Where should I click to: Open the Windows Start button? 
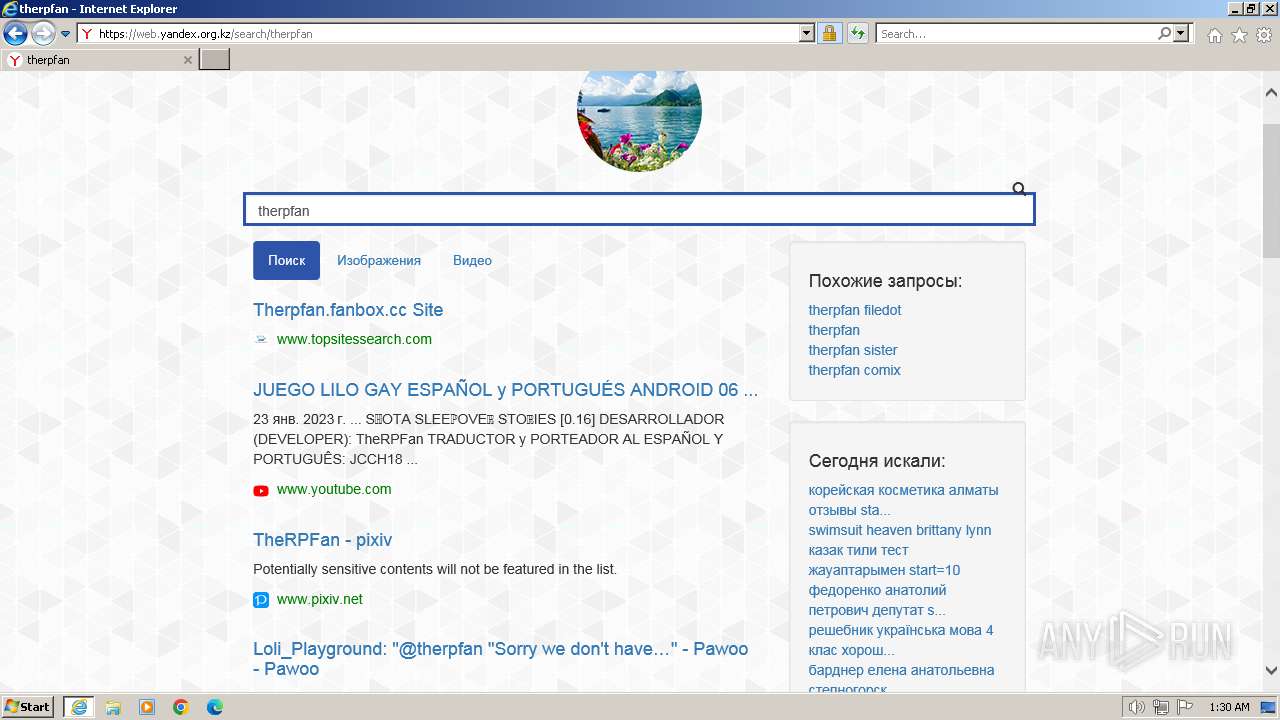point(28,707)
